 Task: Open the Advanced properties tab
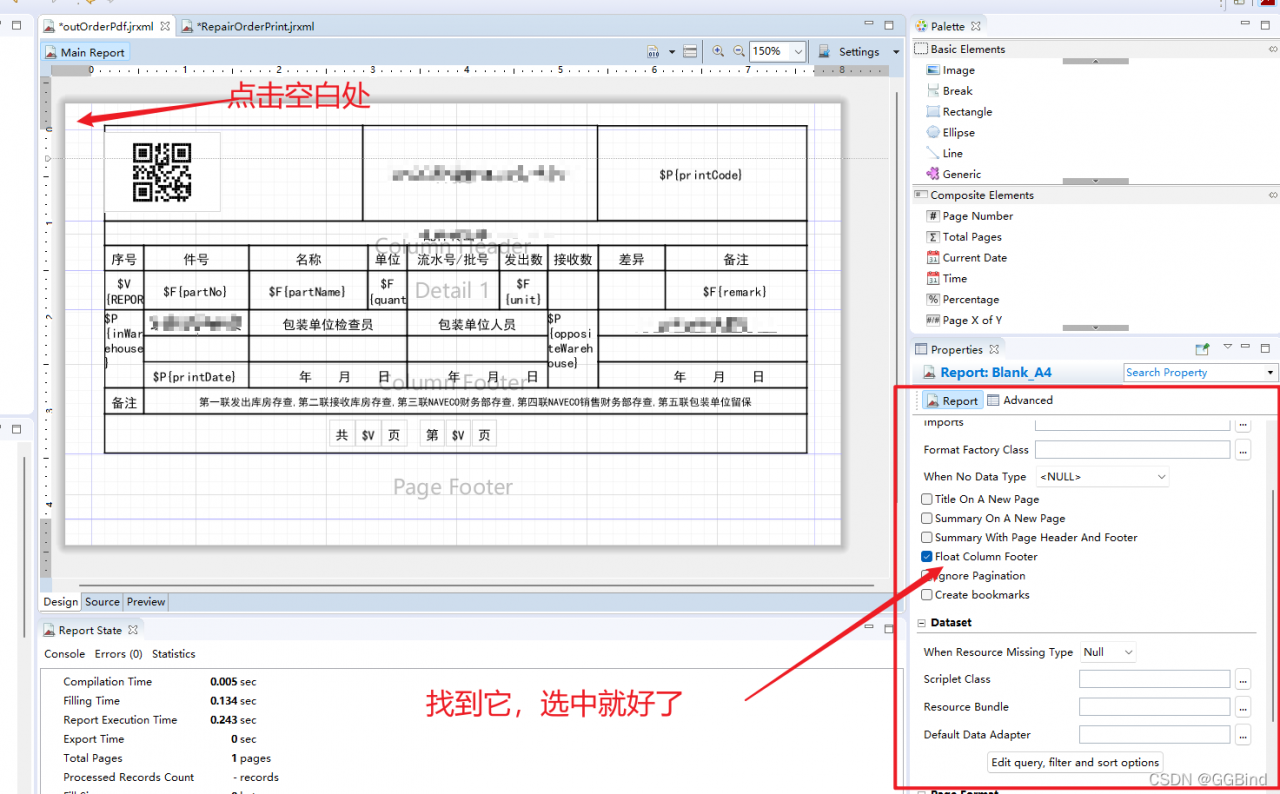[x=1020, y=400]
